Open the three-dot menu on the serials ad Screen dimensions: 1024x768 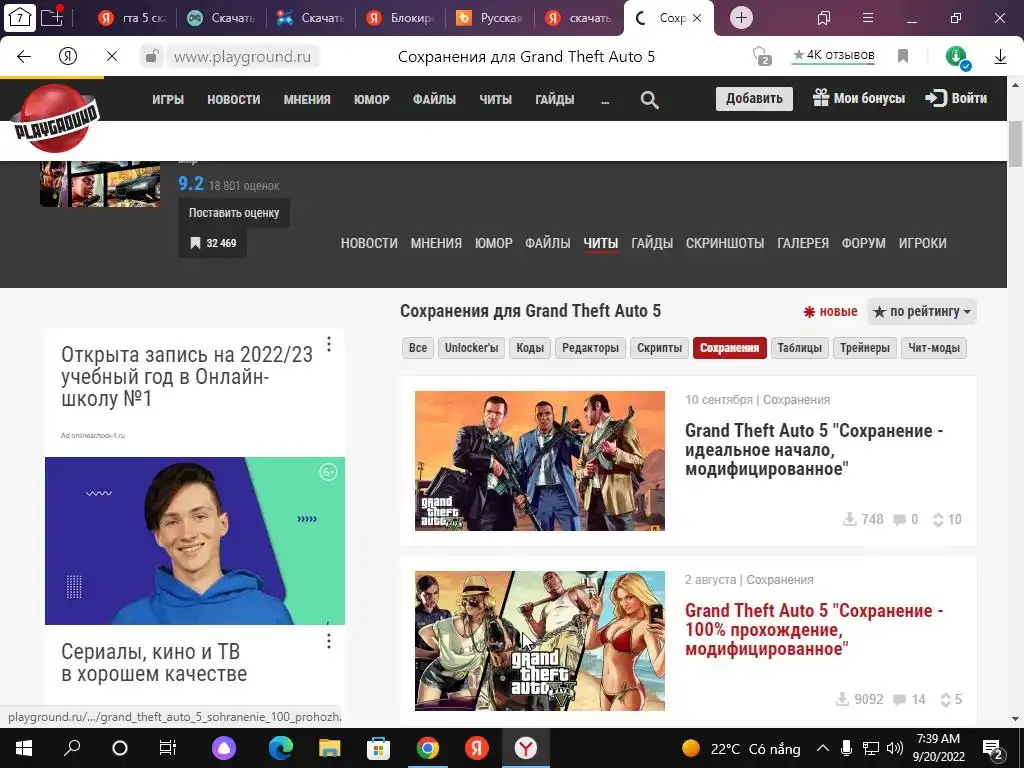pyautogui.click(x=329, y=641)
